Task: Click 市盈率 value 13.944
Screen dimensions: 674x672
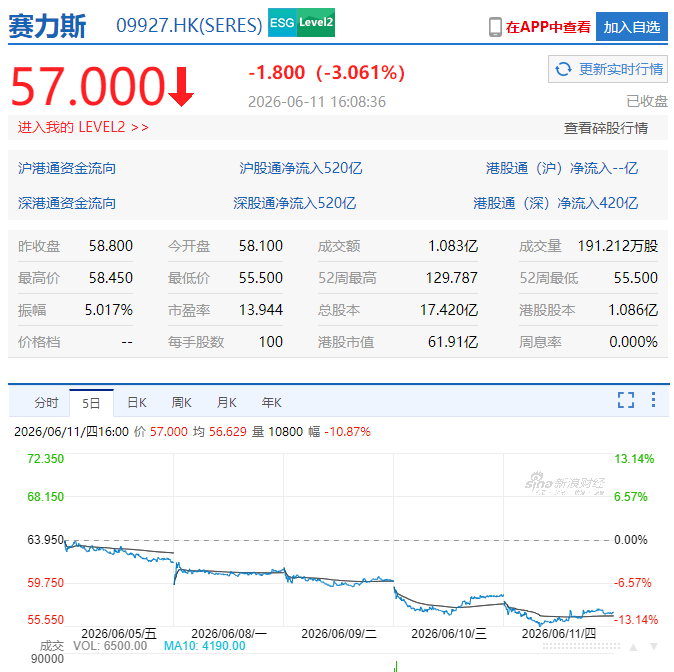Action: pos(261,310)
